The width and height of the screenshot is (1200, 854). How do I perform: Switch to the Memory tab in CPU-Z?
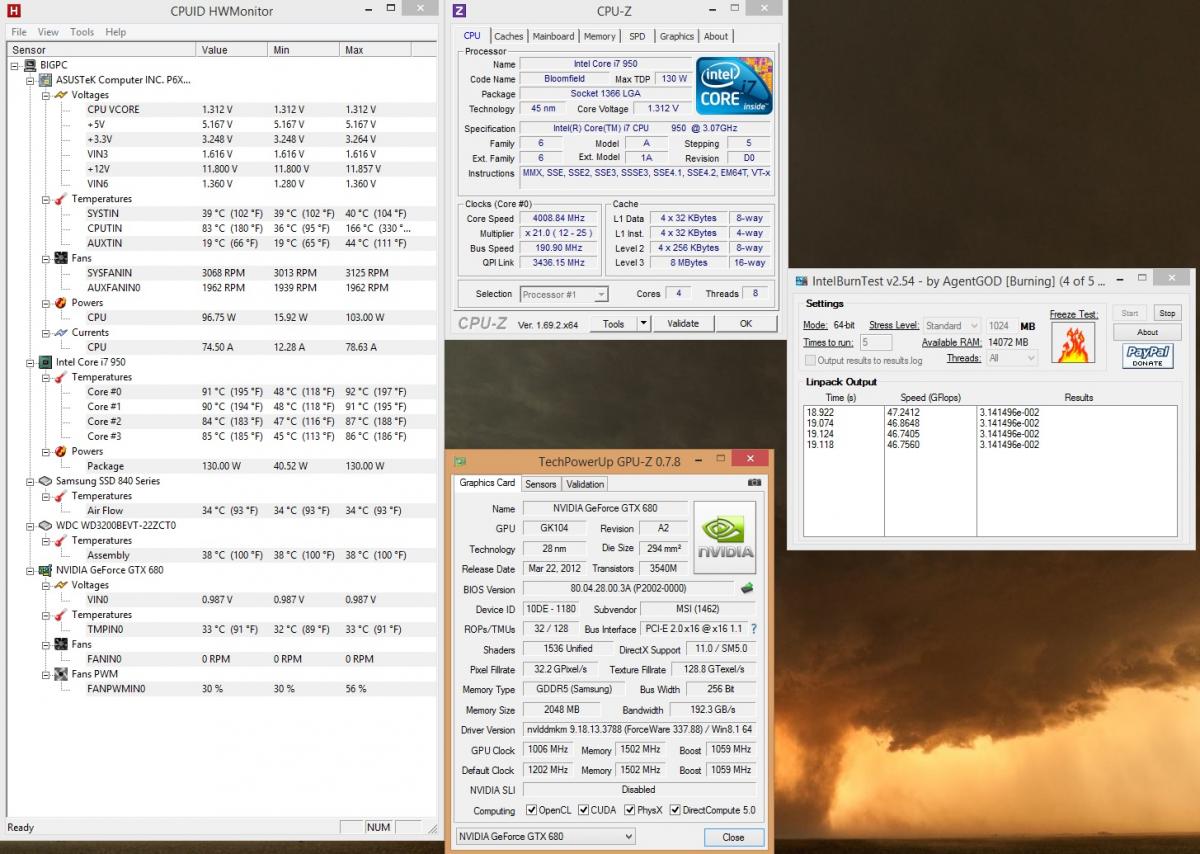coord(600,36)
